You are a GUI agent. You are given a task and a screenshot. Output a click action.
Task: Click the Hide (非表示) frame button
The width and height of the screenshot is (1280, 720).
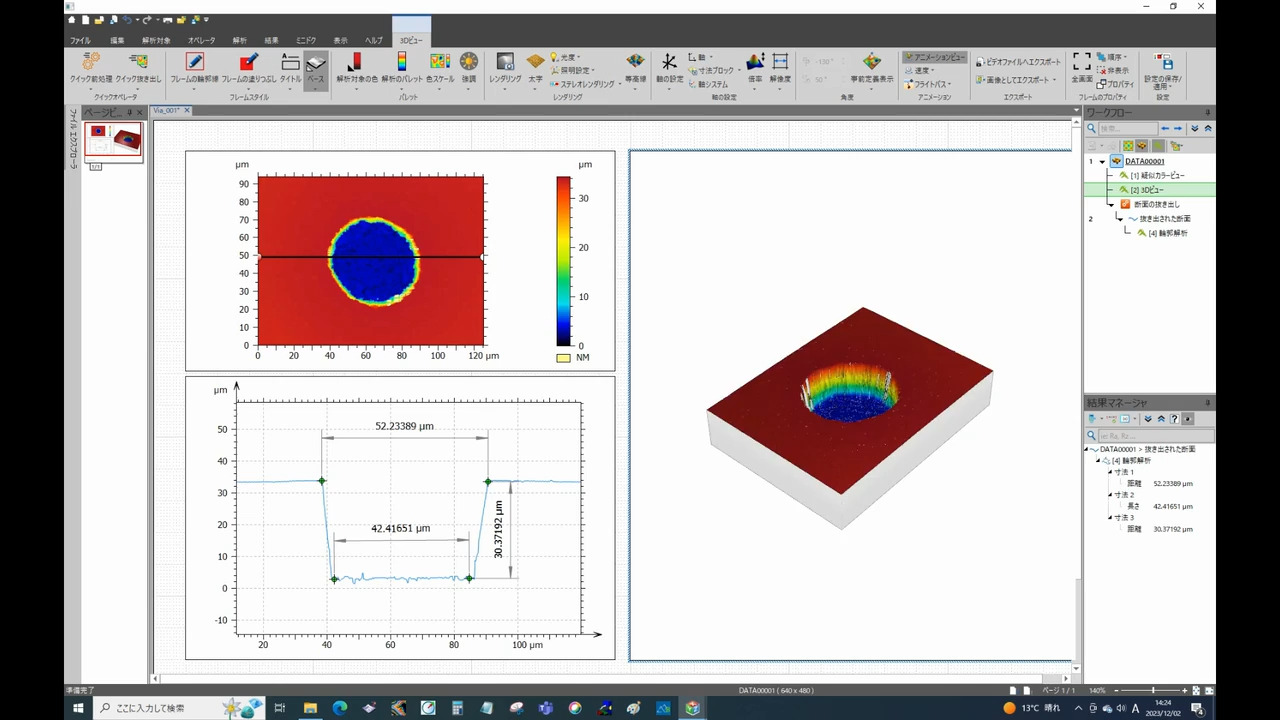[x=1113, y=71]
